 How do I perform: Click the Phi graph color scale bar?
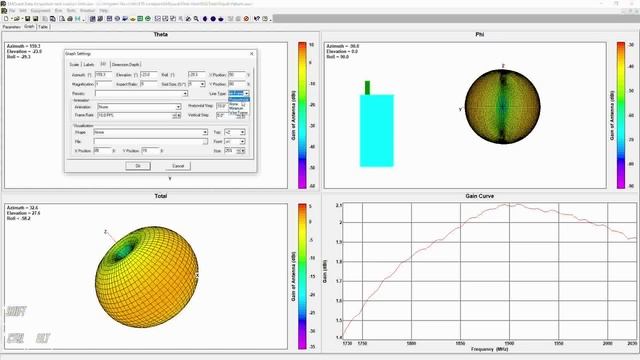click(620, 115)
